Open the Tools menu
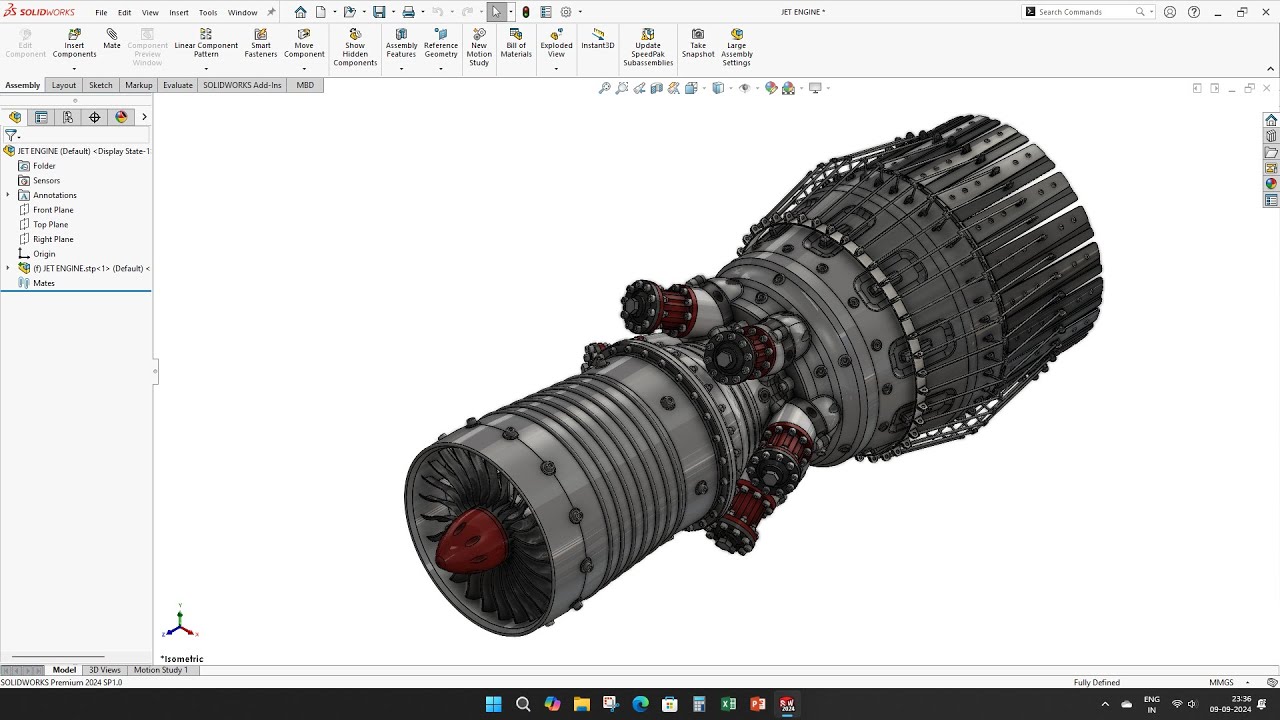This screenshot has height=720, width=1280. (x=208, y=13)
